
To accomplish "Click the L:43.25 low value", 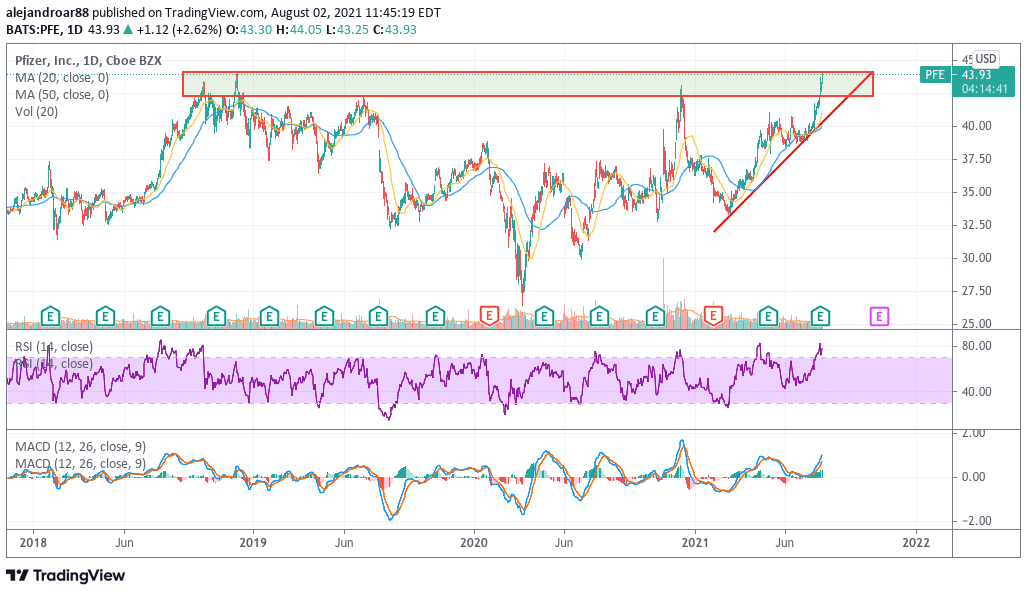I will (349, 29).
